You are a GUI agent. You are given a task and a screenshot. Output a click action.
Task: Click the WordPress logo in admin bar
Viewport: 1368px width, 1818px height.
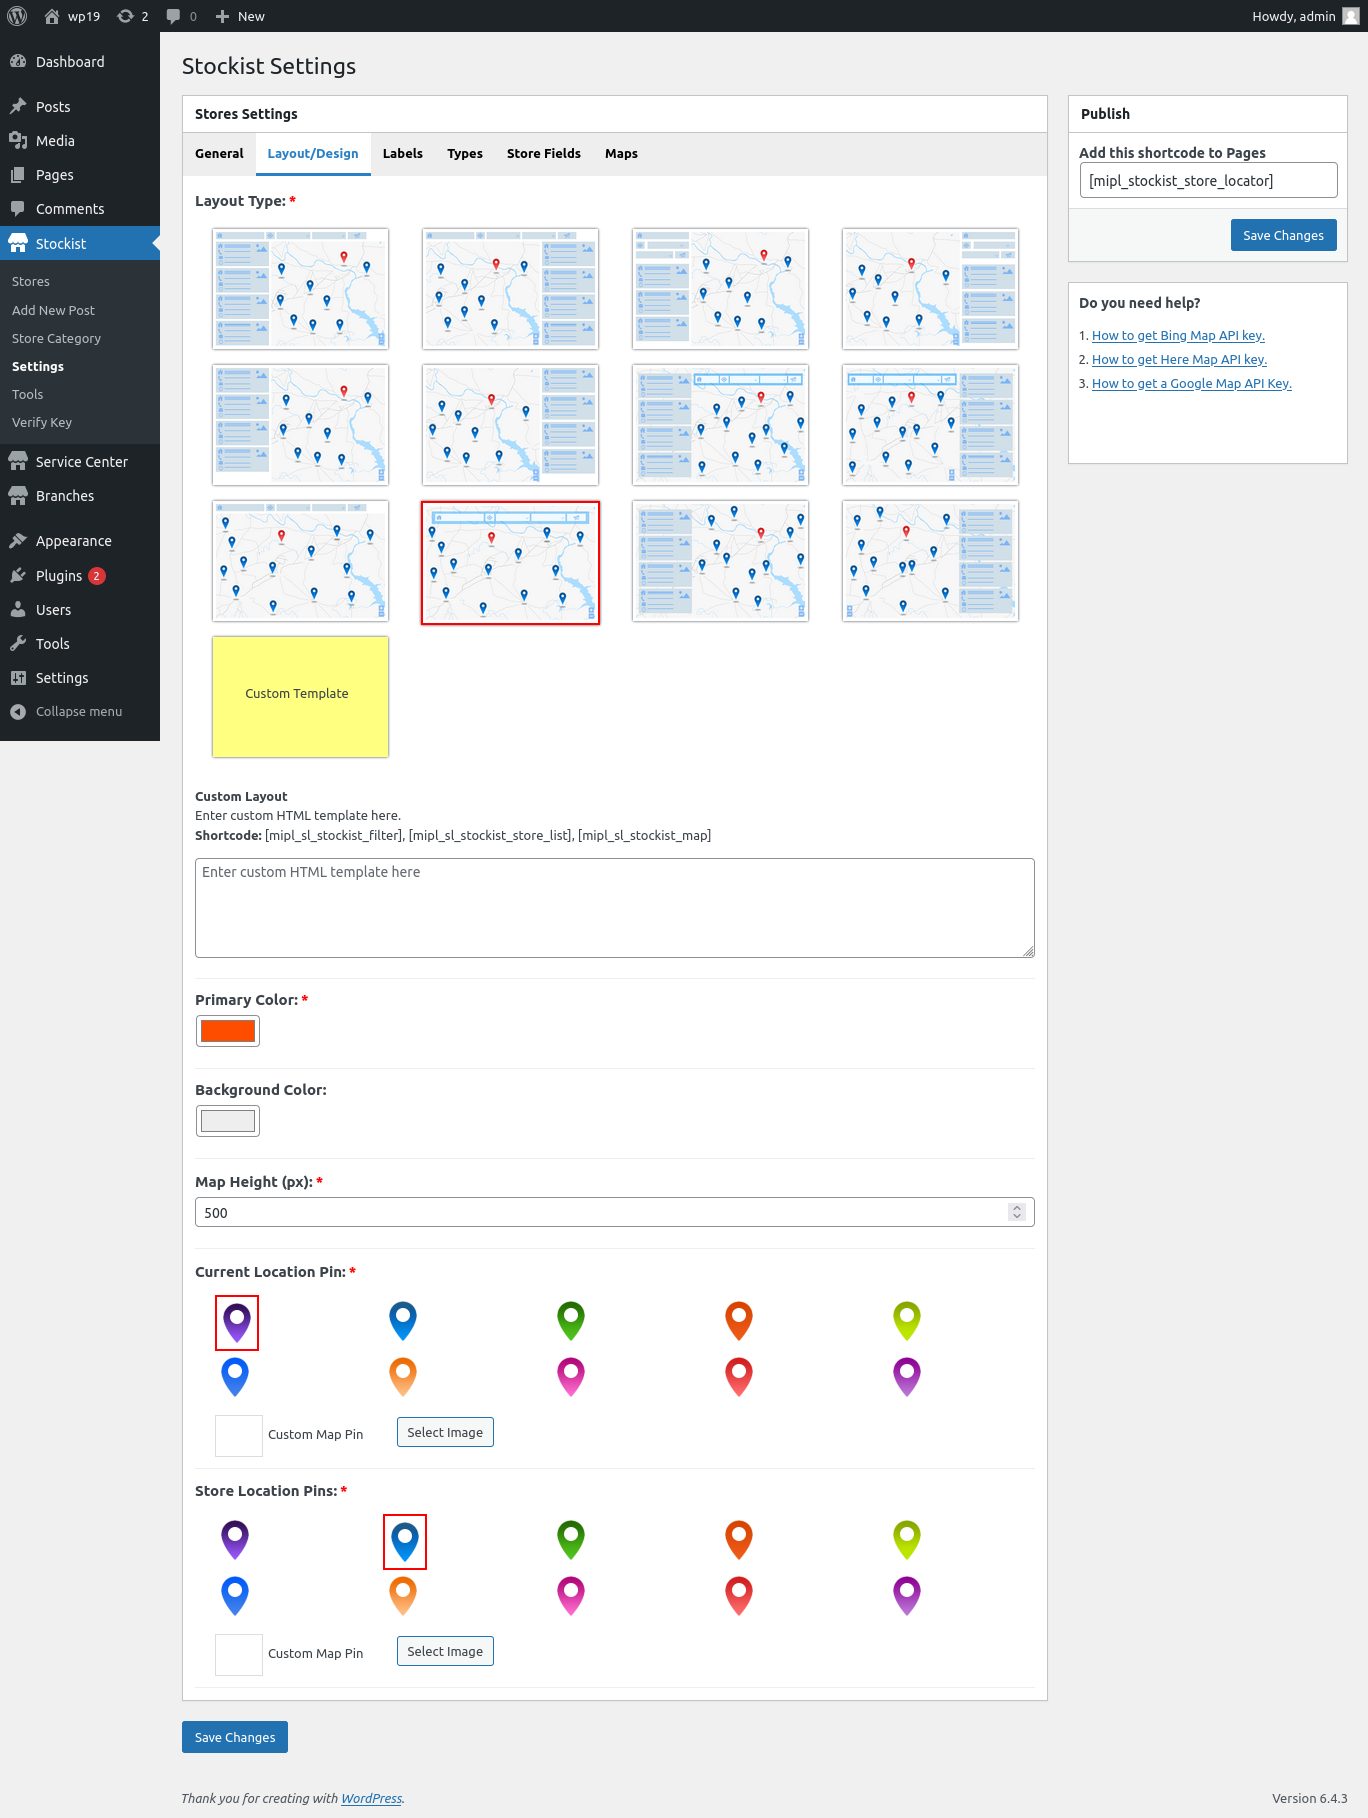tap(17, 16)
